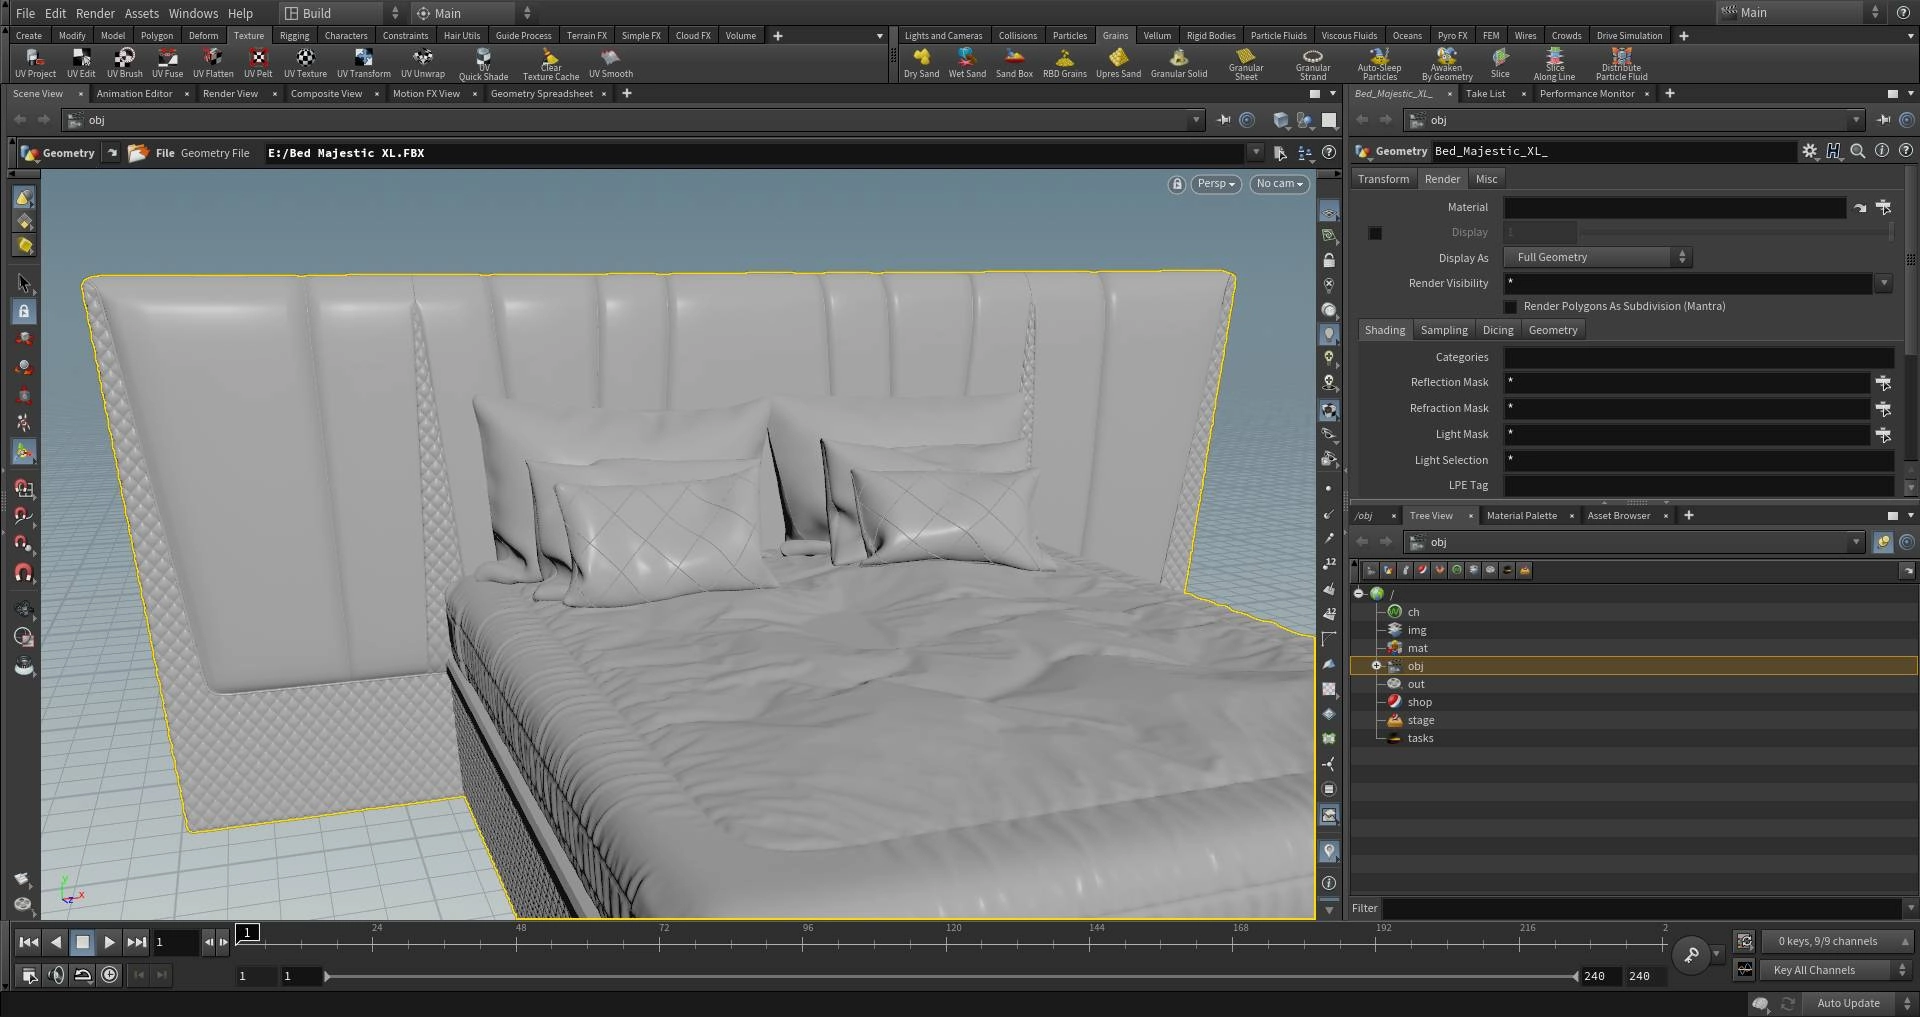The width and height of the screenshot is (1920, 1017).
Task: Toggle the Display checkbox in parameters
Action: [1375, 233]
